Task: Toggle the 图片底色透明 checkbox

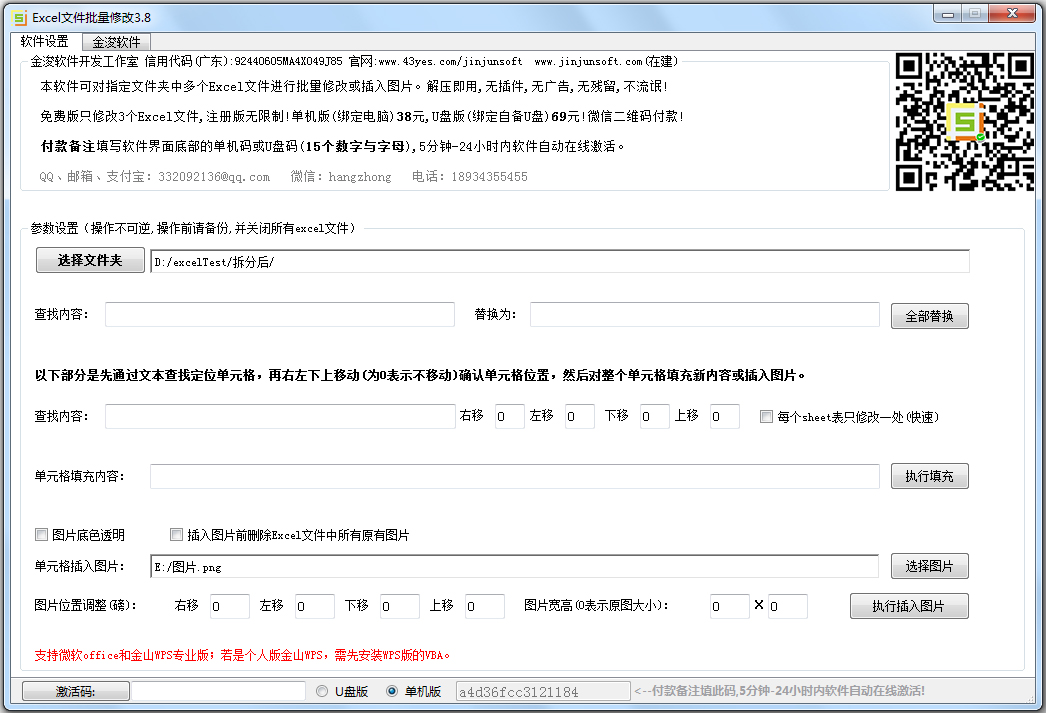Action: (x=41, y=535)
